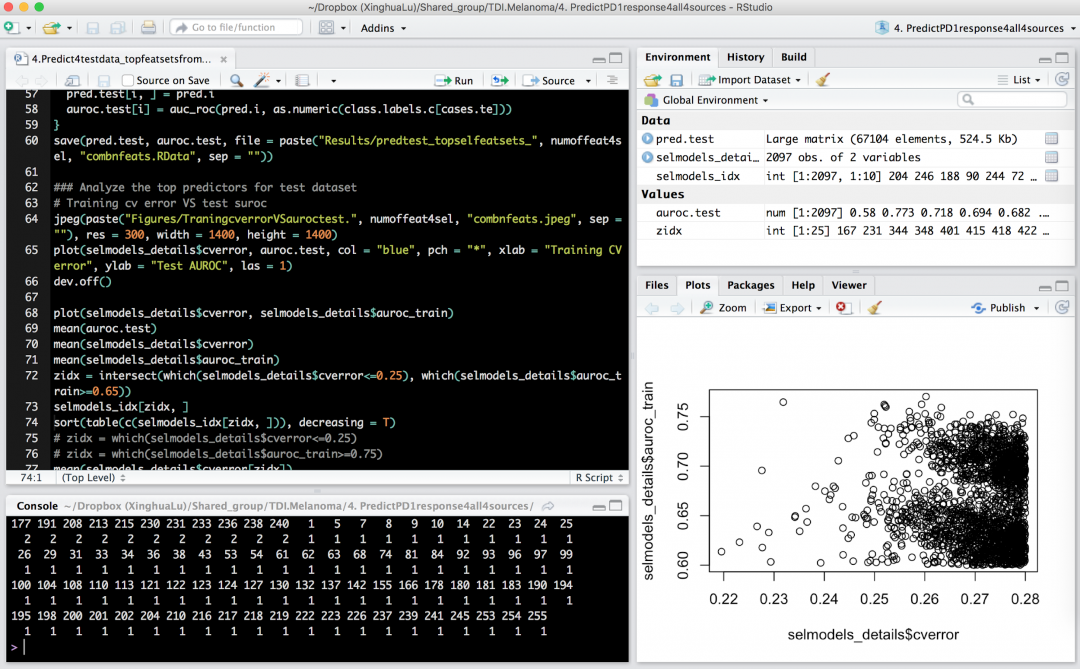
Task: Clear all plots with broom icon
Action: click(875, 308)
